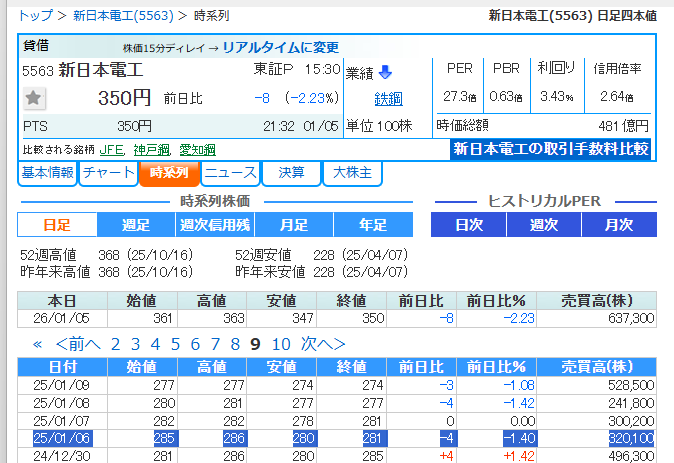Switch to 年足 yearly view
This screenshot has width=674, height=463.
point(373,225)
